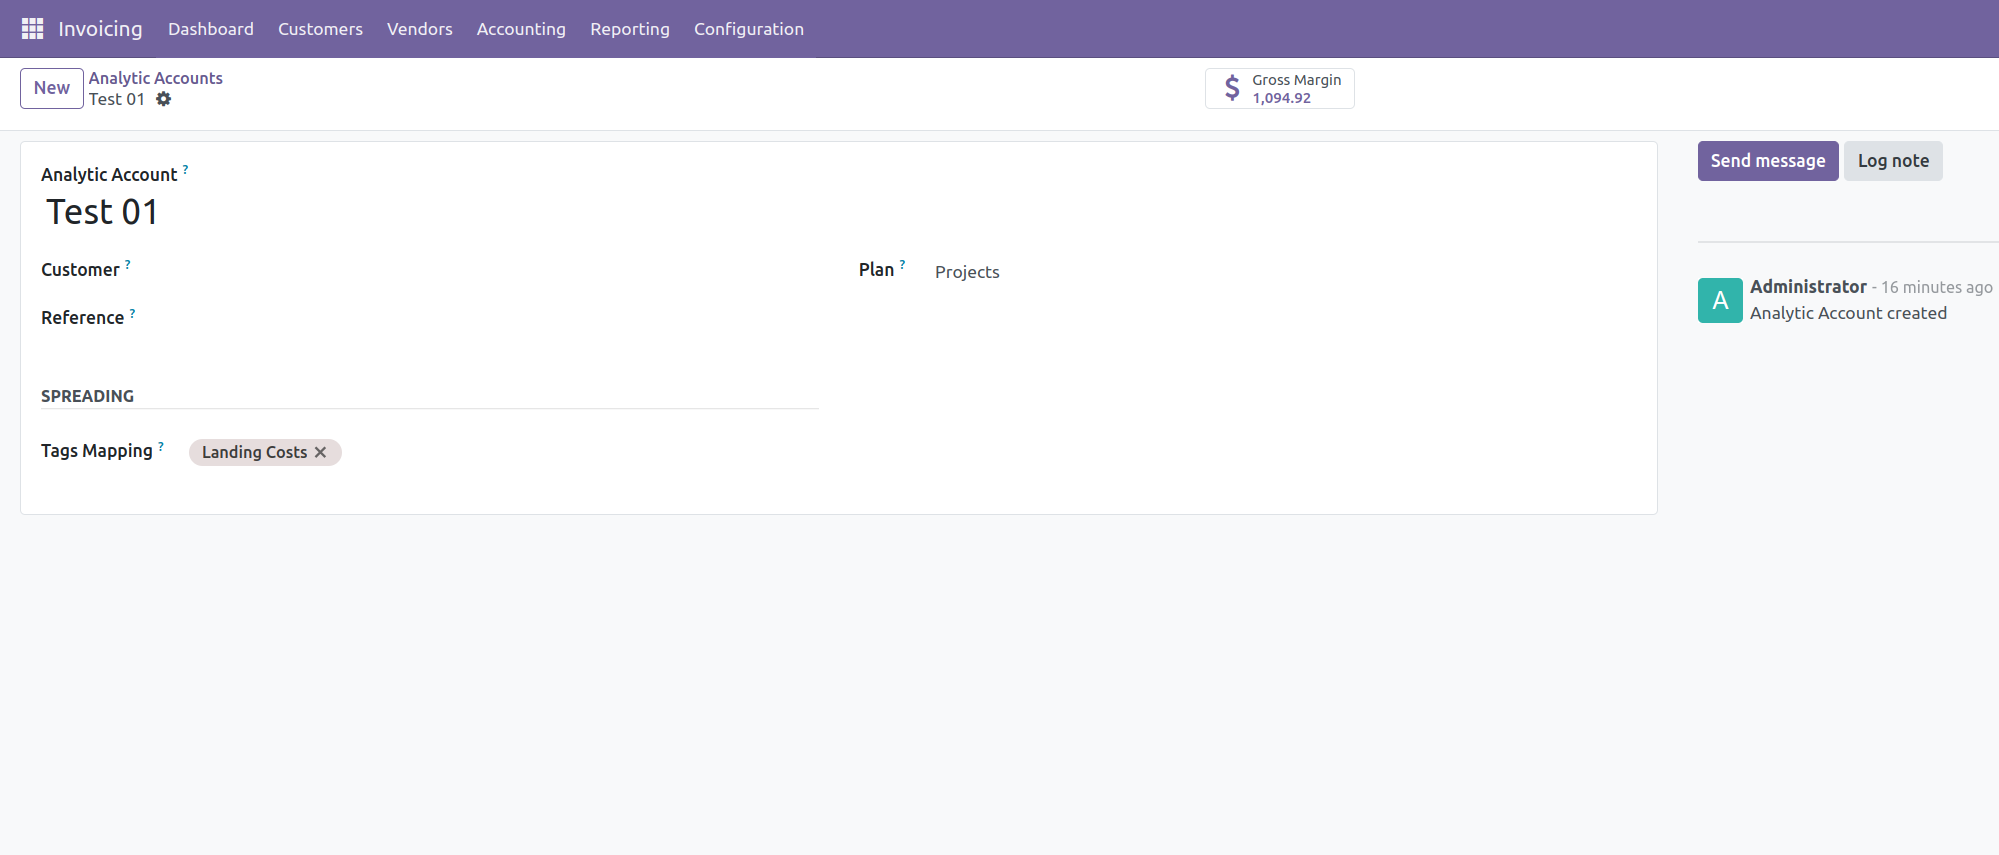This screenshot has width=1999, height=855.
Task: Click the Administrator avatar icon
Action: coord(1720,300)
